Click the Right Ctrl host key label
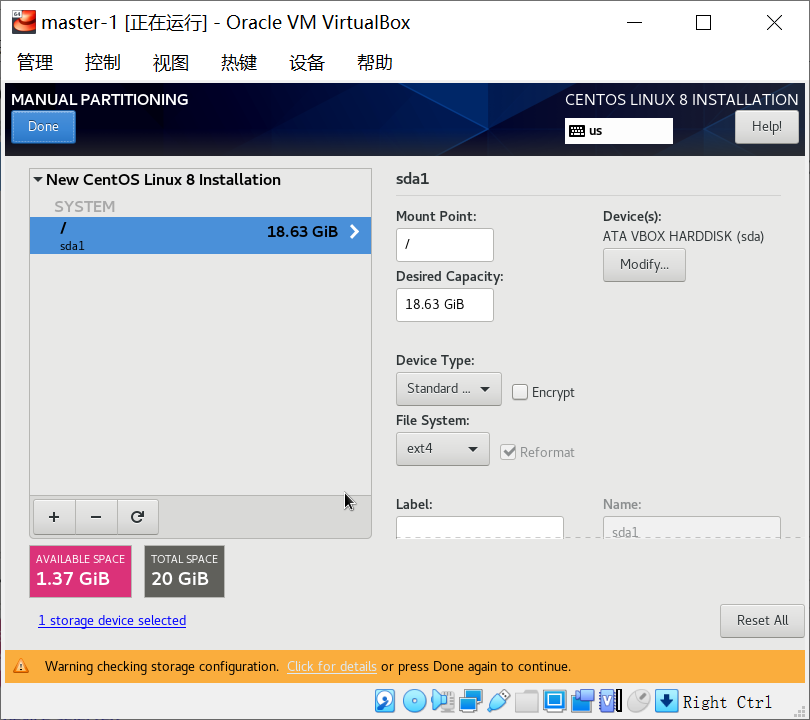 click(727, 702)
